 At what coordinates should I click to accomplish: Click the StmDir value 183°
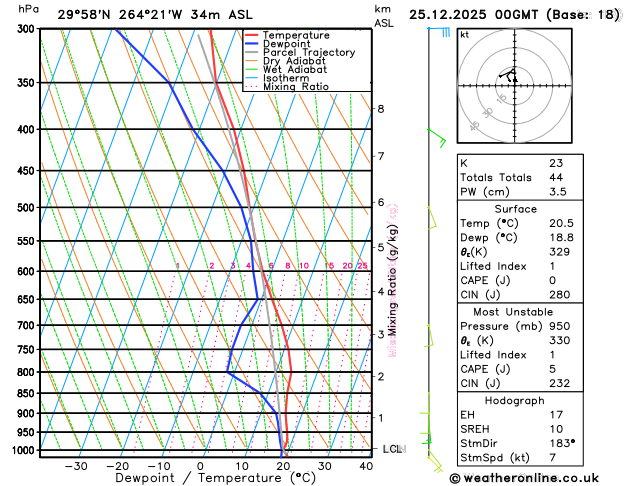562,443
